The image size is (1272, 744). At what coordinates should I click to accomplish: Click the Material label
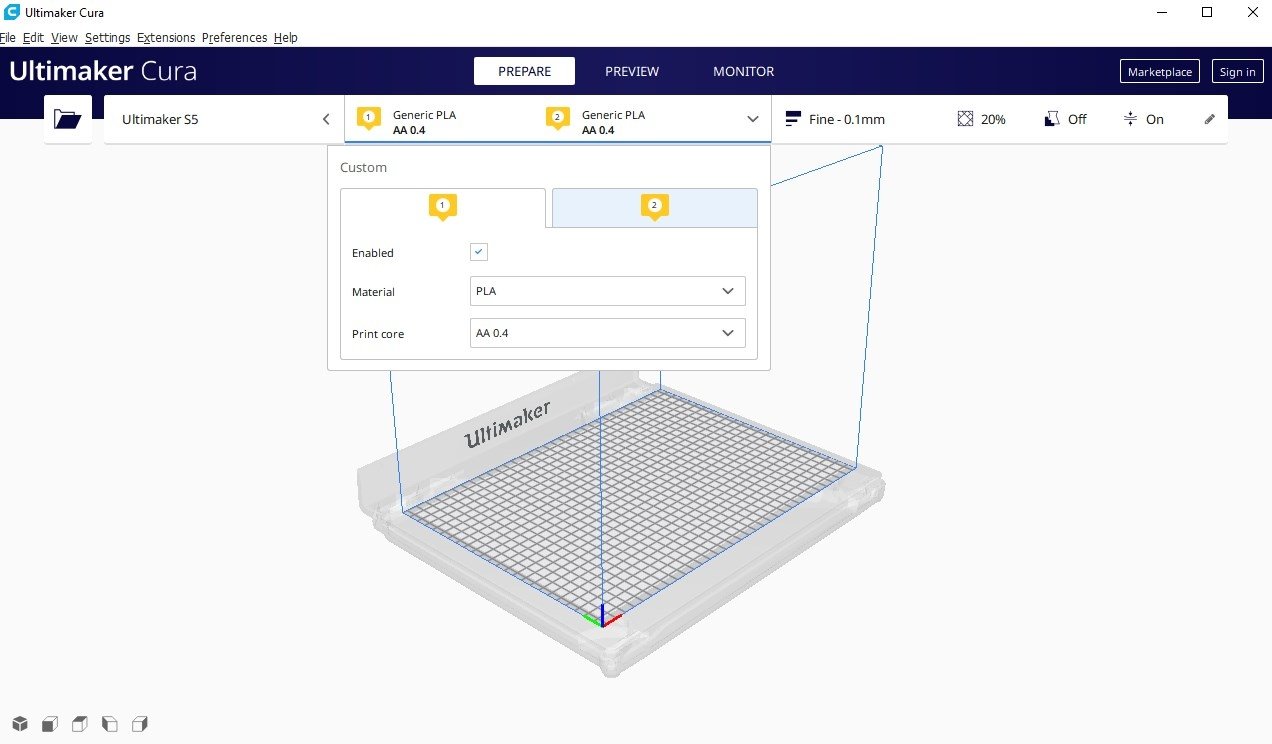[373, 291]
